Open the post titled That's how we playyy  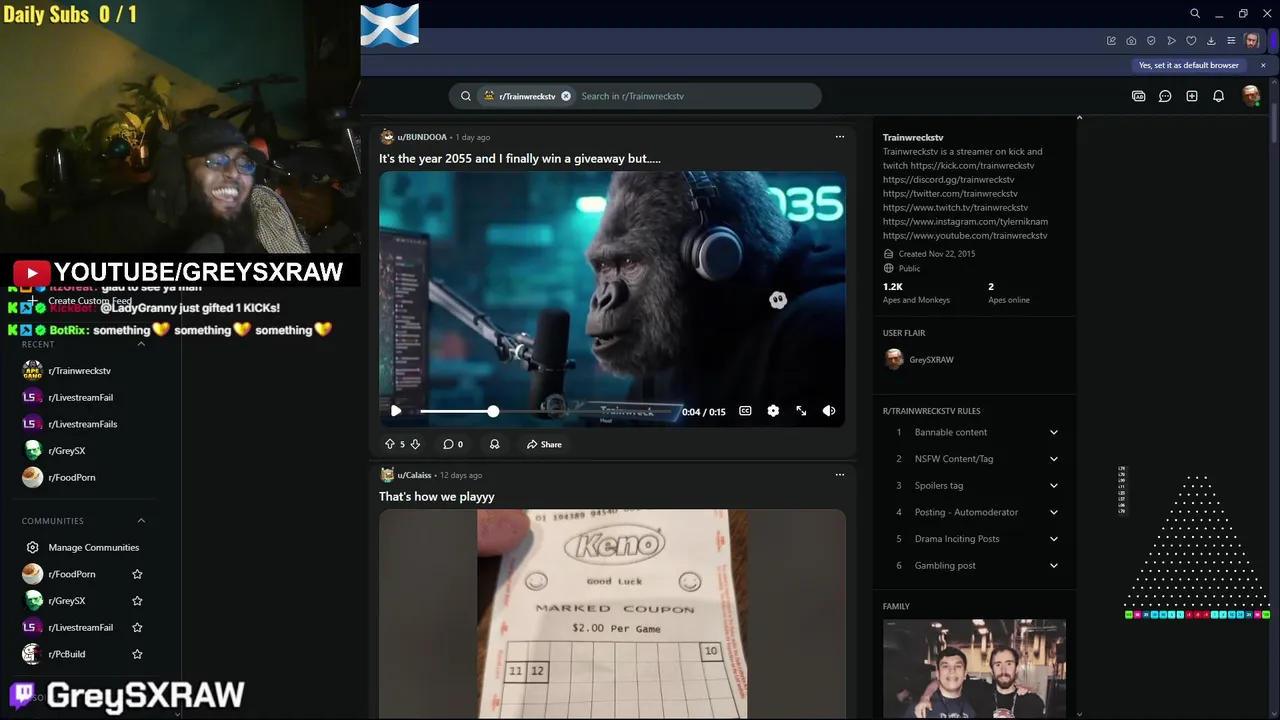[x=436, y=496]
